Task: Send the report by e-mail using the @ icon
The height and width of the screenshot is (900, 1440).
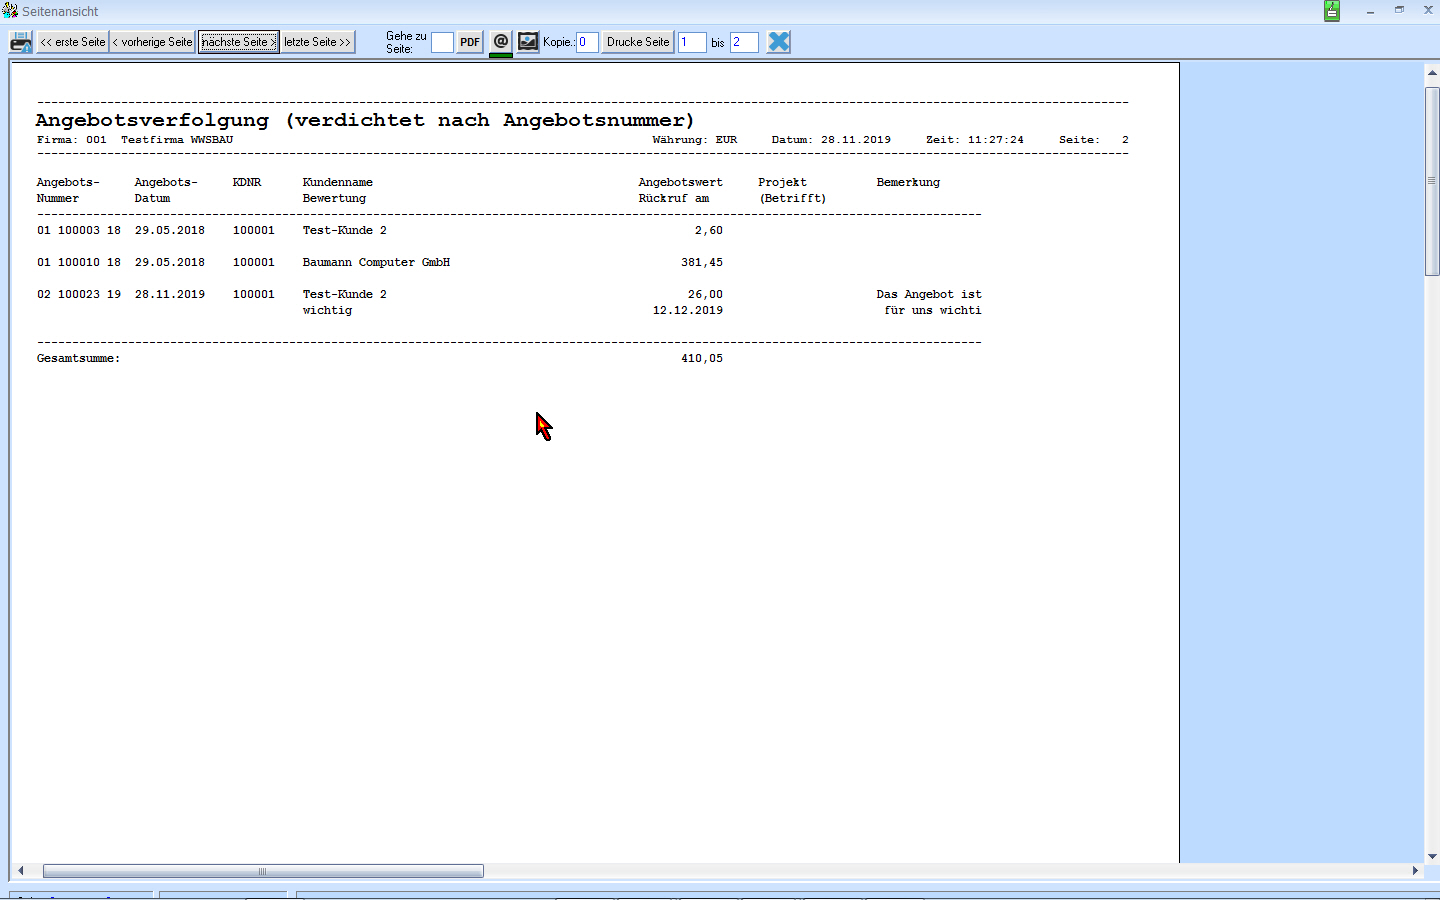Action: pos(501,42)
